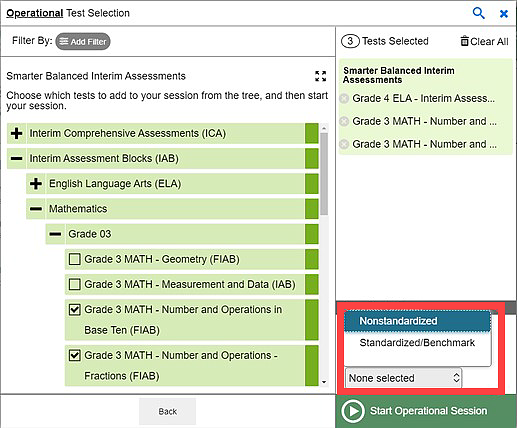Screen dimensions: 517x428
Task: Select the Mathematics label
Action: pos(78,209)
